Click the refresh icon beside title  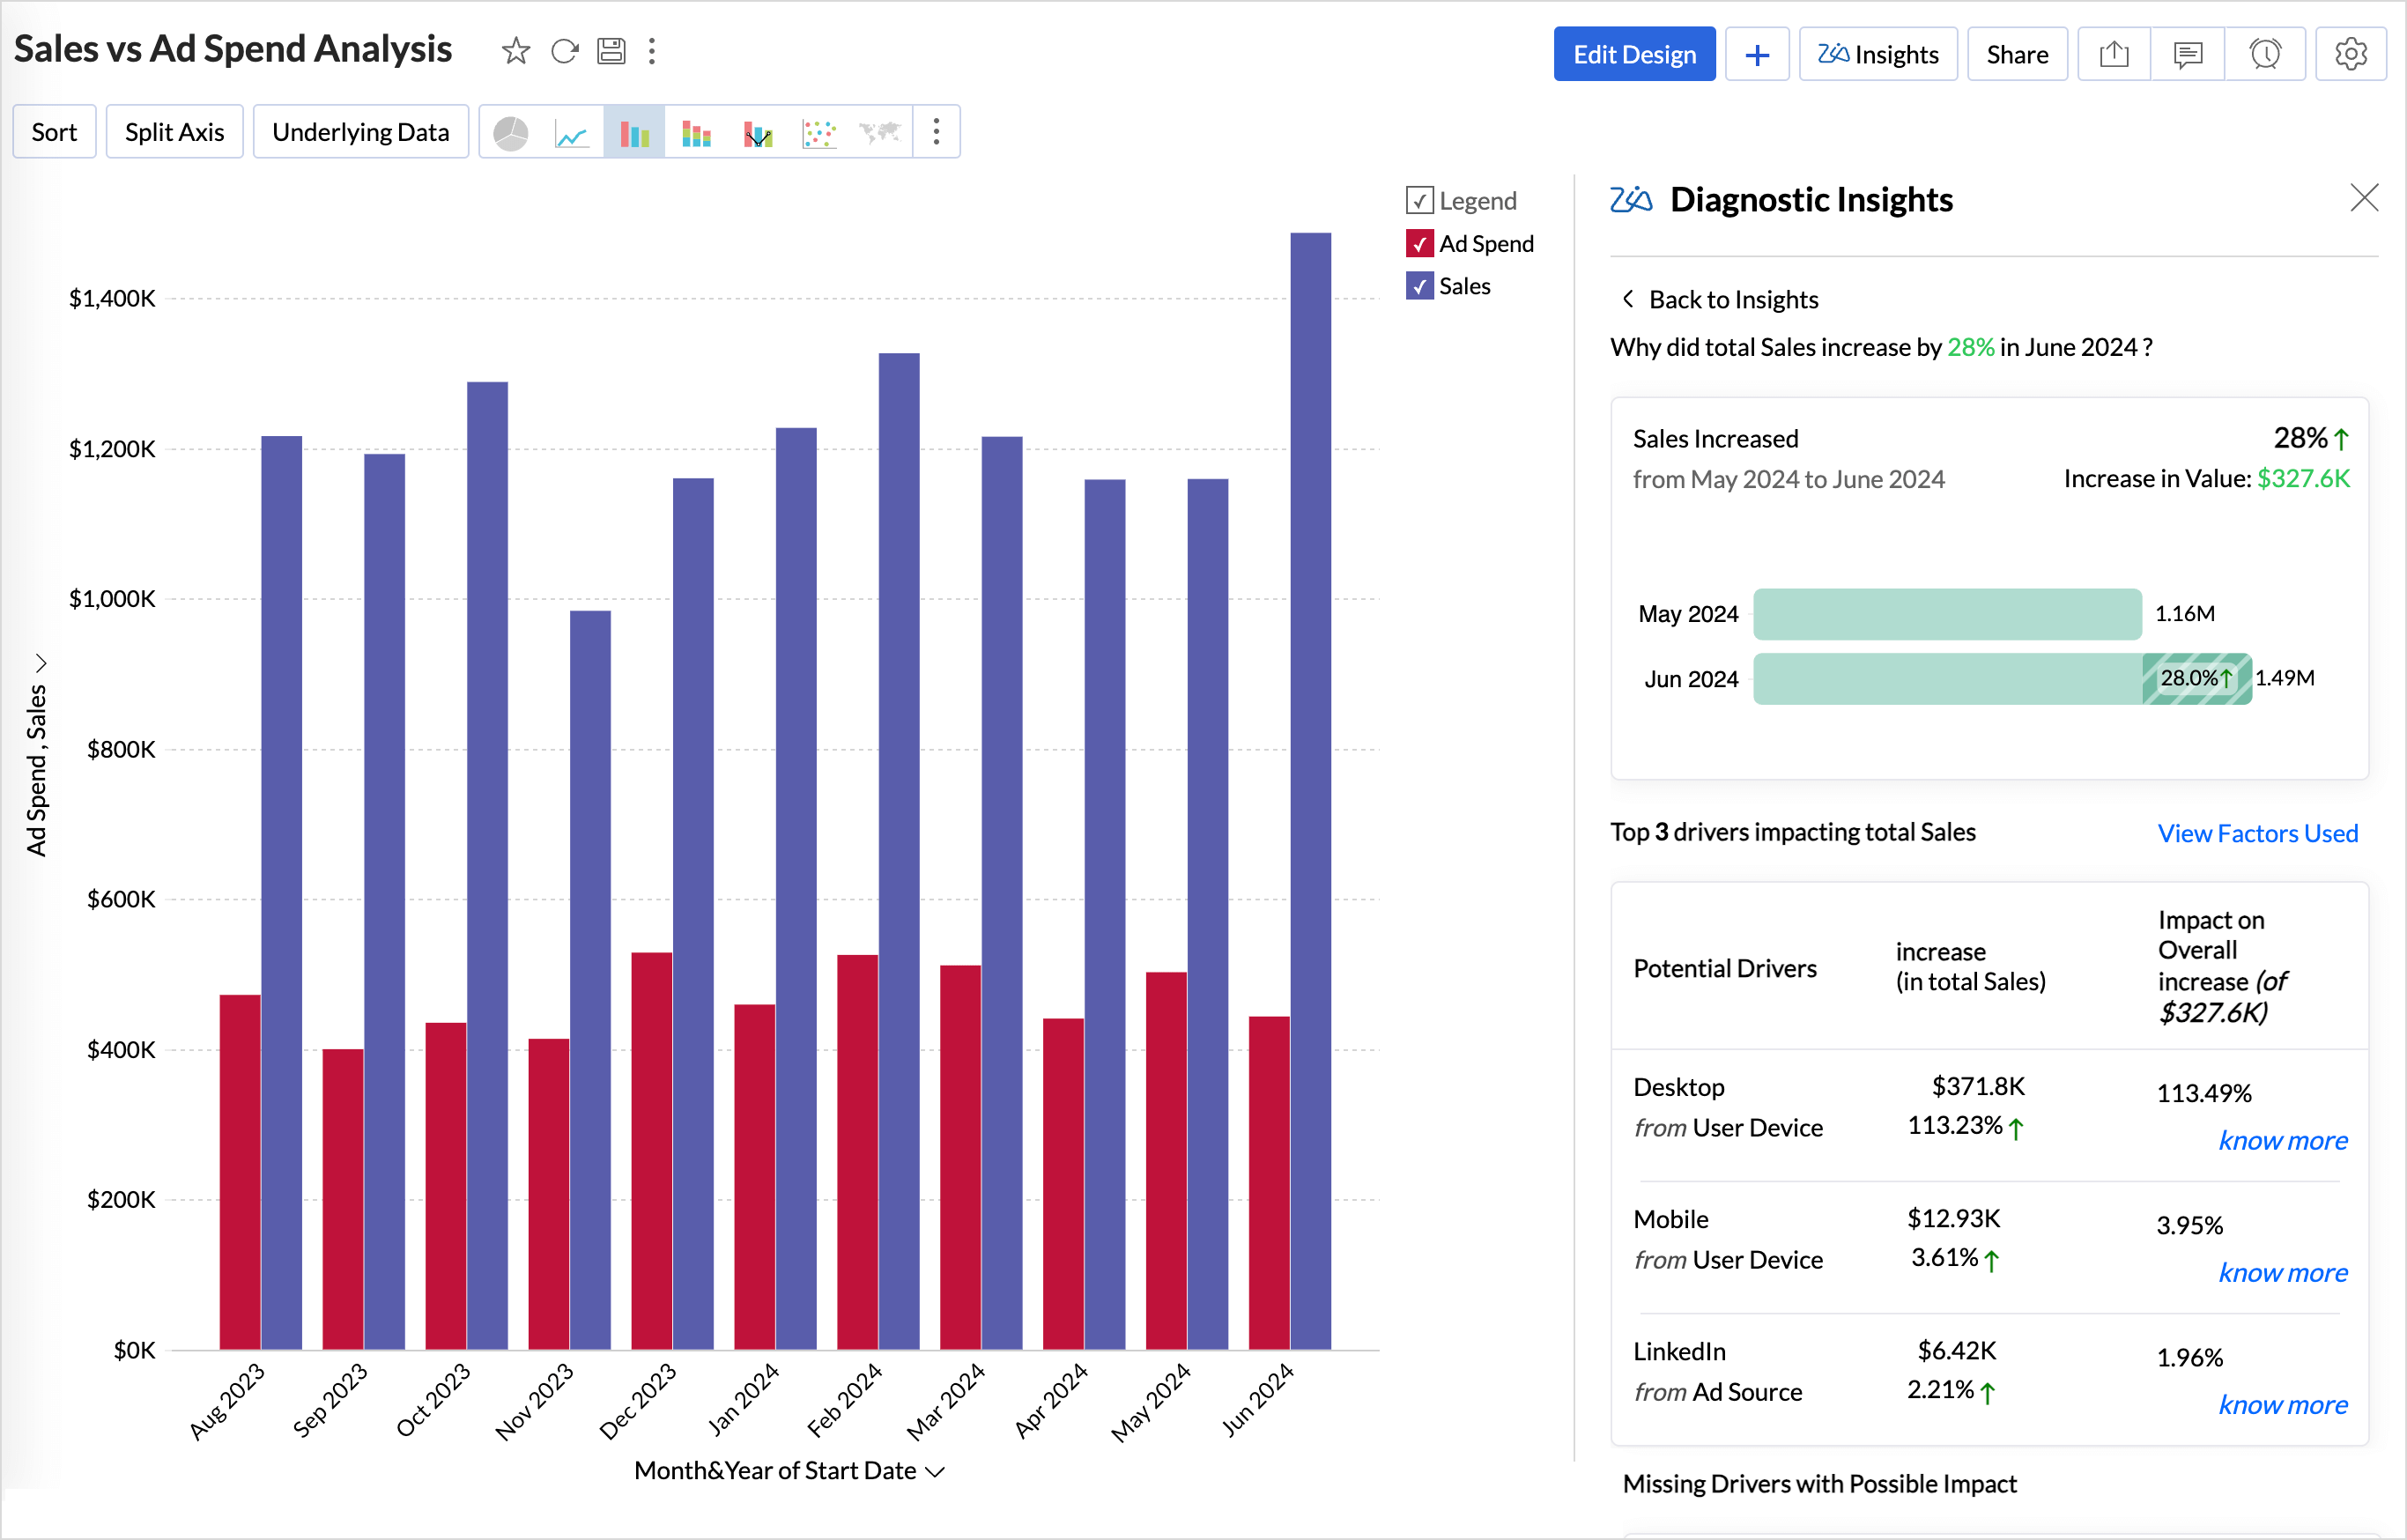(x=565, y=51)
